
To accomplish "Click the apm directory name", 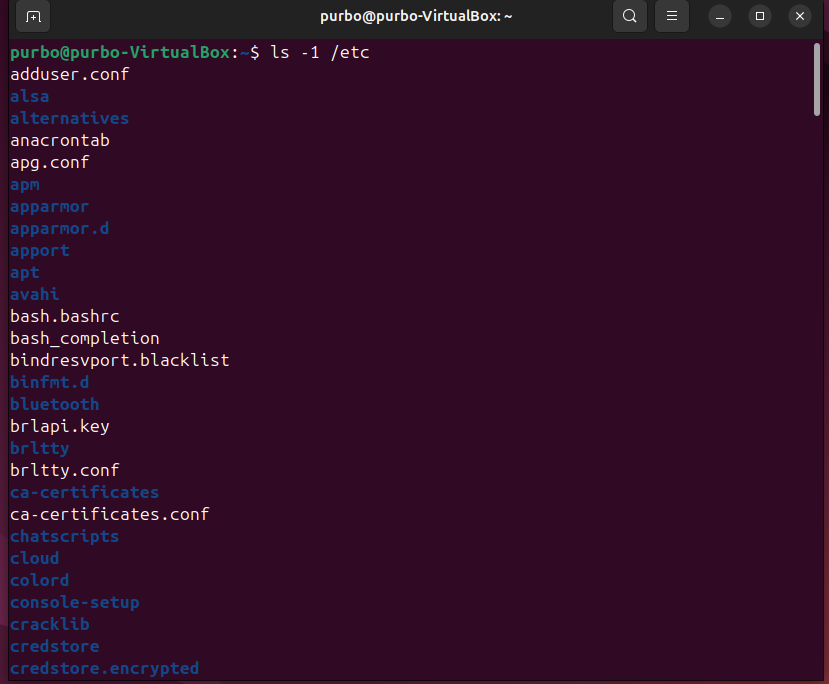I will (25, 184).
